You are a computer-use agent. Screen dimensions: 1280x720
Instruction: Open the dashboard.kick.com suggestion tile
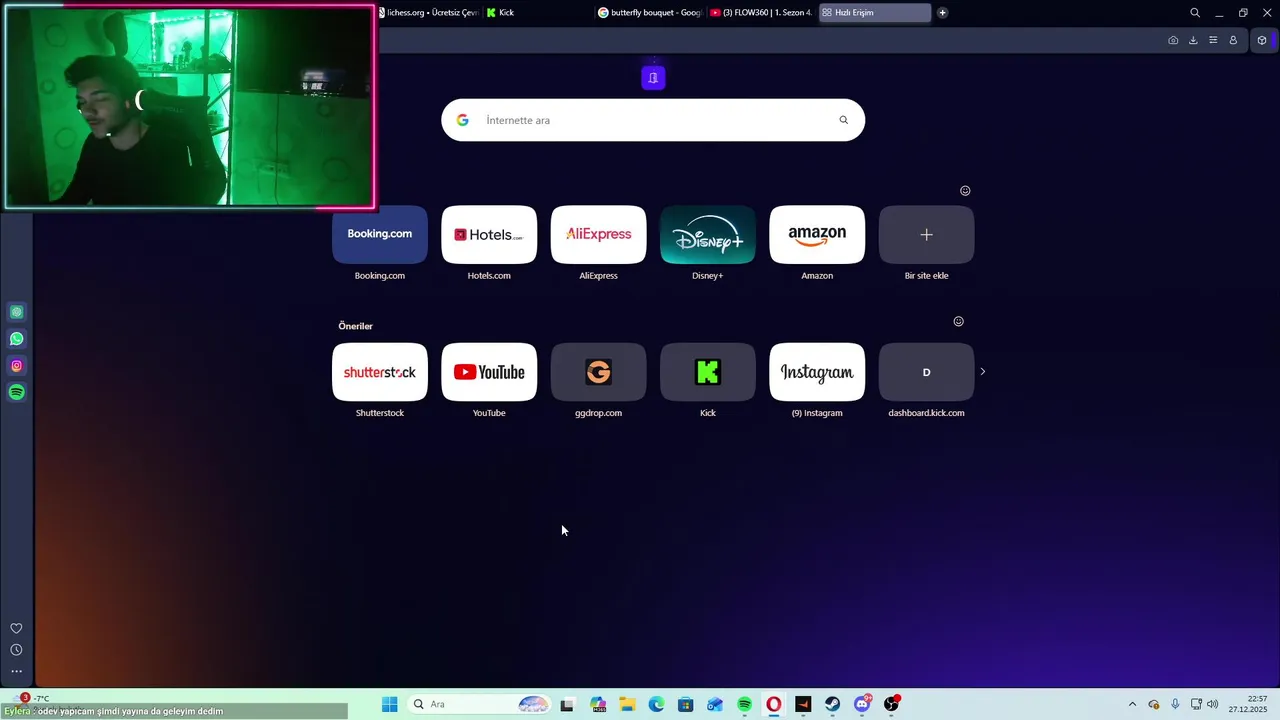point(926,372)
